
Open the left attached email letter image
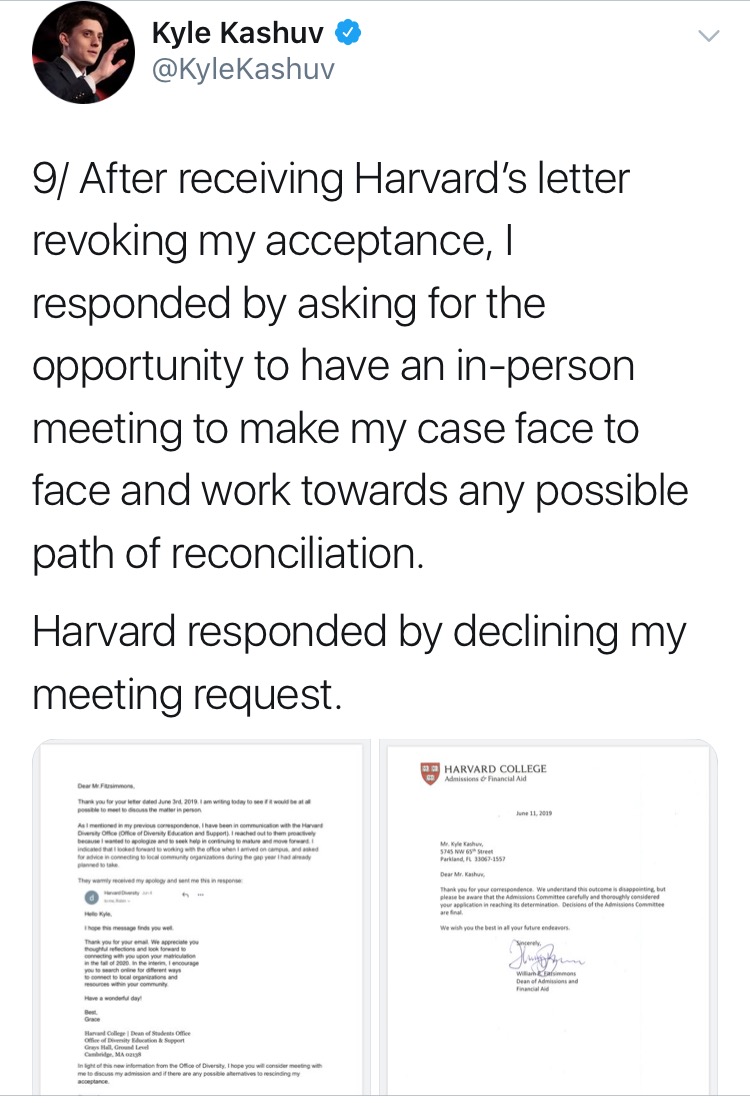201,916
